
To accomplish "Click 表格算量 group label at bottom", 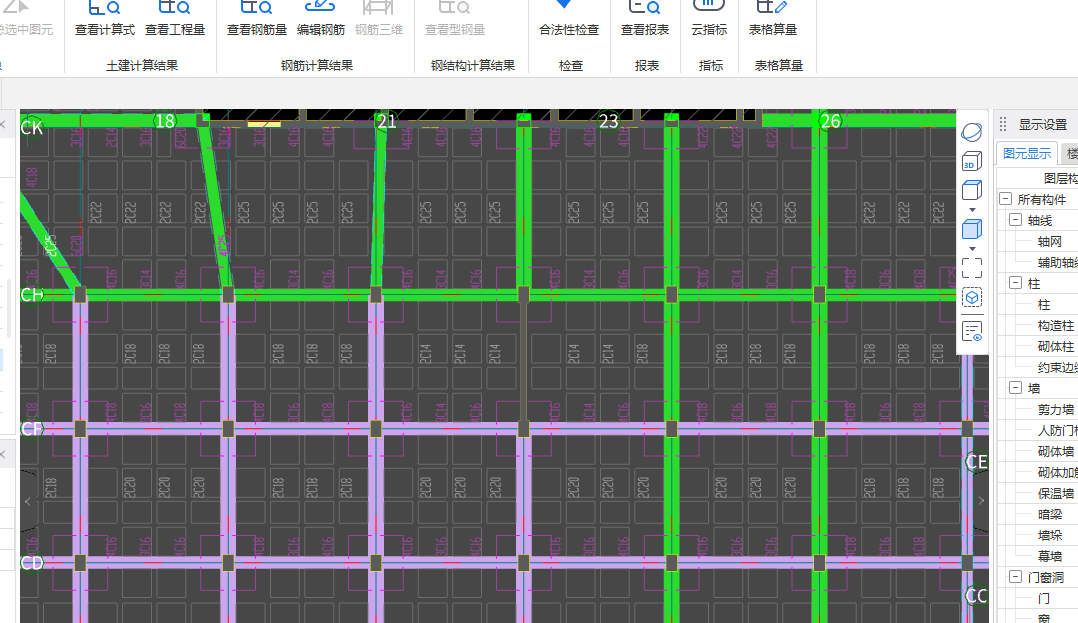I will [779, 65].
